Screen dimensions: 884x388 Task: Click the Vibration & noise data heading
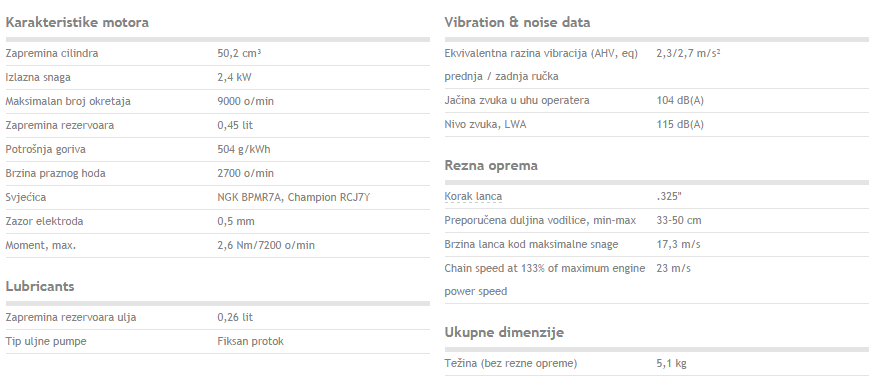[x=517, y=23]
